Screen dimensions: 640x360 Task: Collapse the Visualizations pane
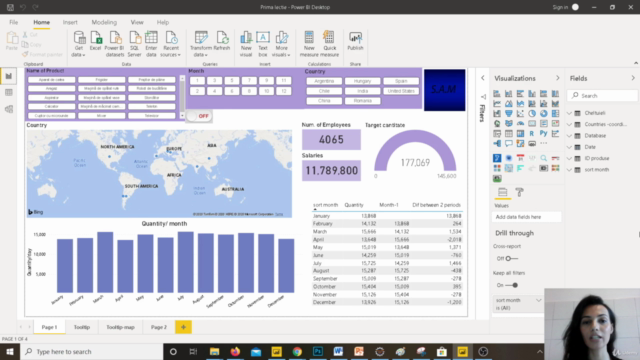pos(558,78)
